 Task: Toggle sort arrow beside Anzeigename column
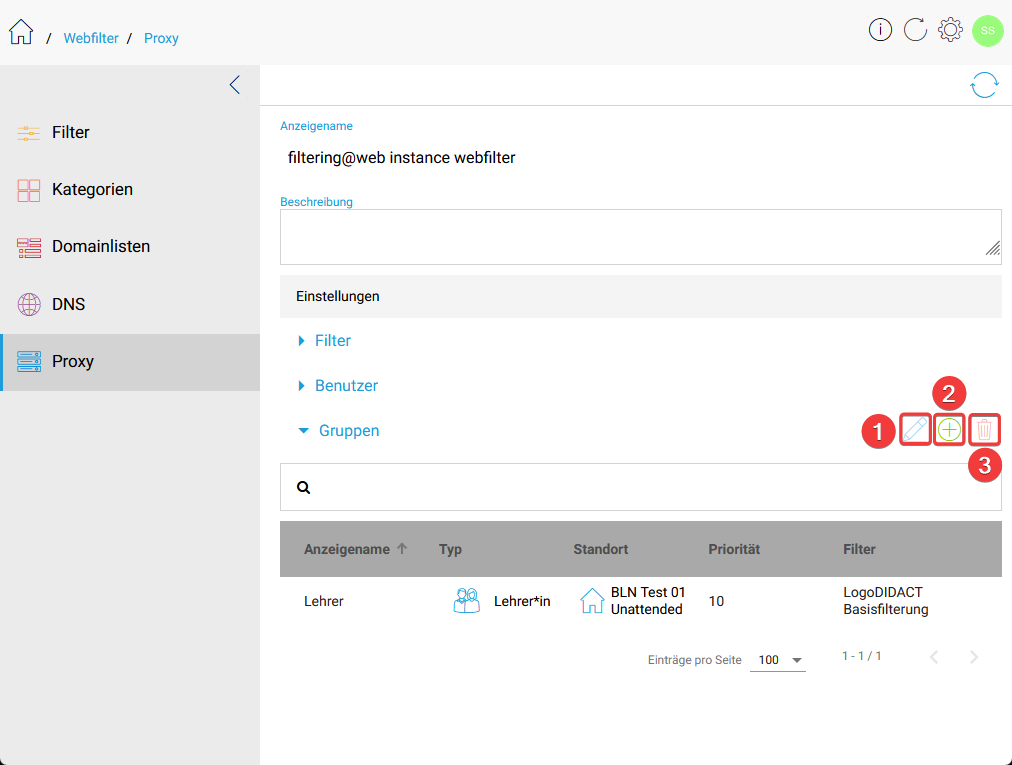pyautogui.click(x=402, y=548)
